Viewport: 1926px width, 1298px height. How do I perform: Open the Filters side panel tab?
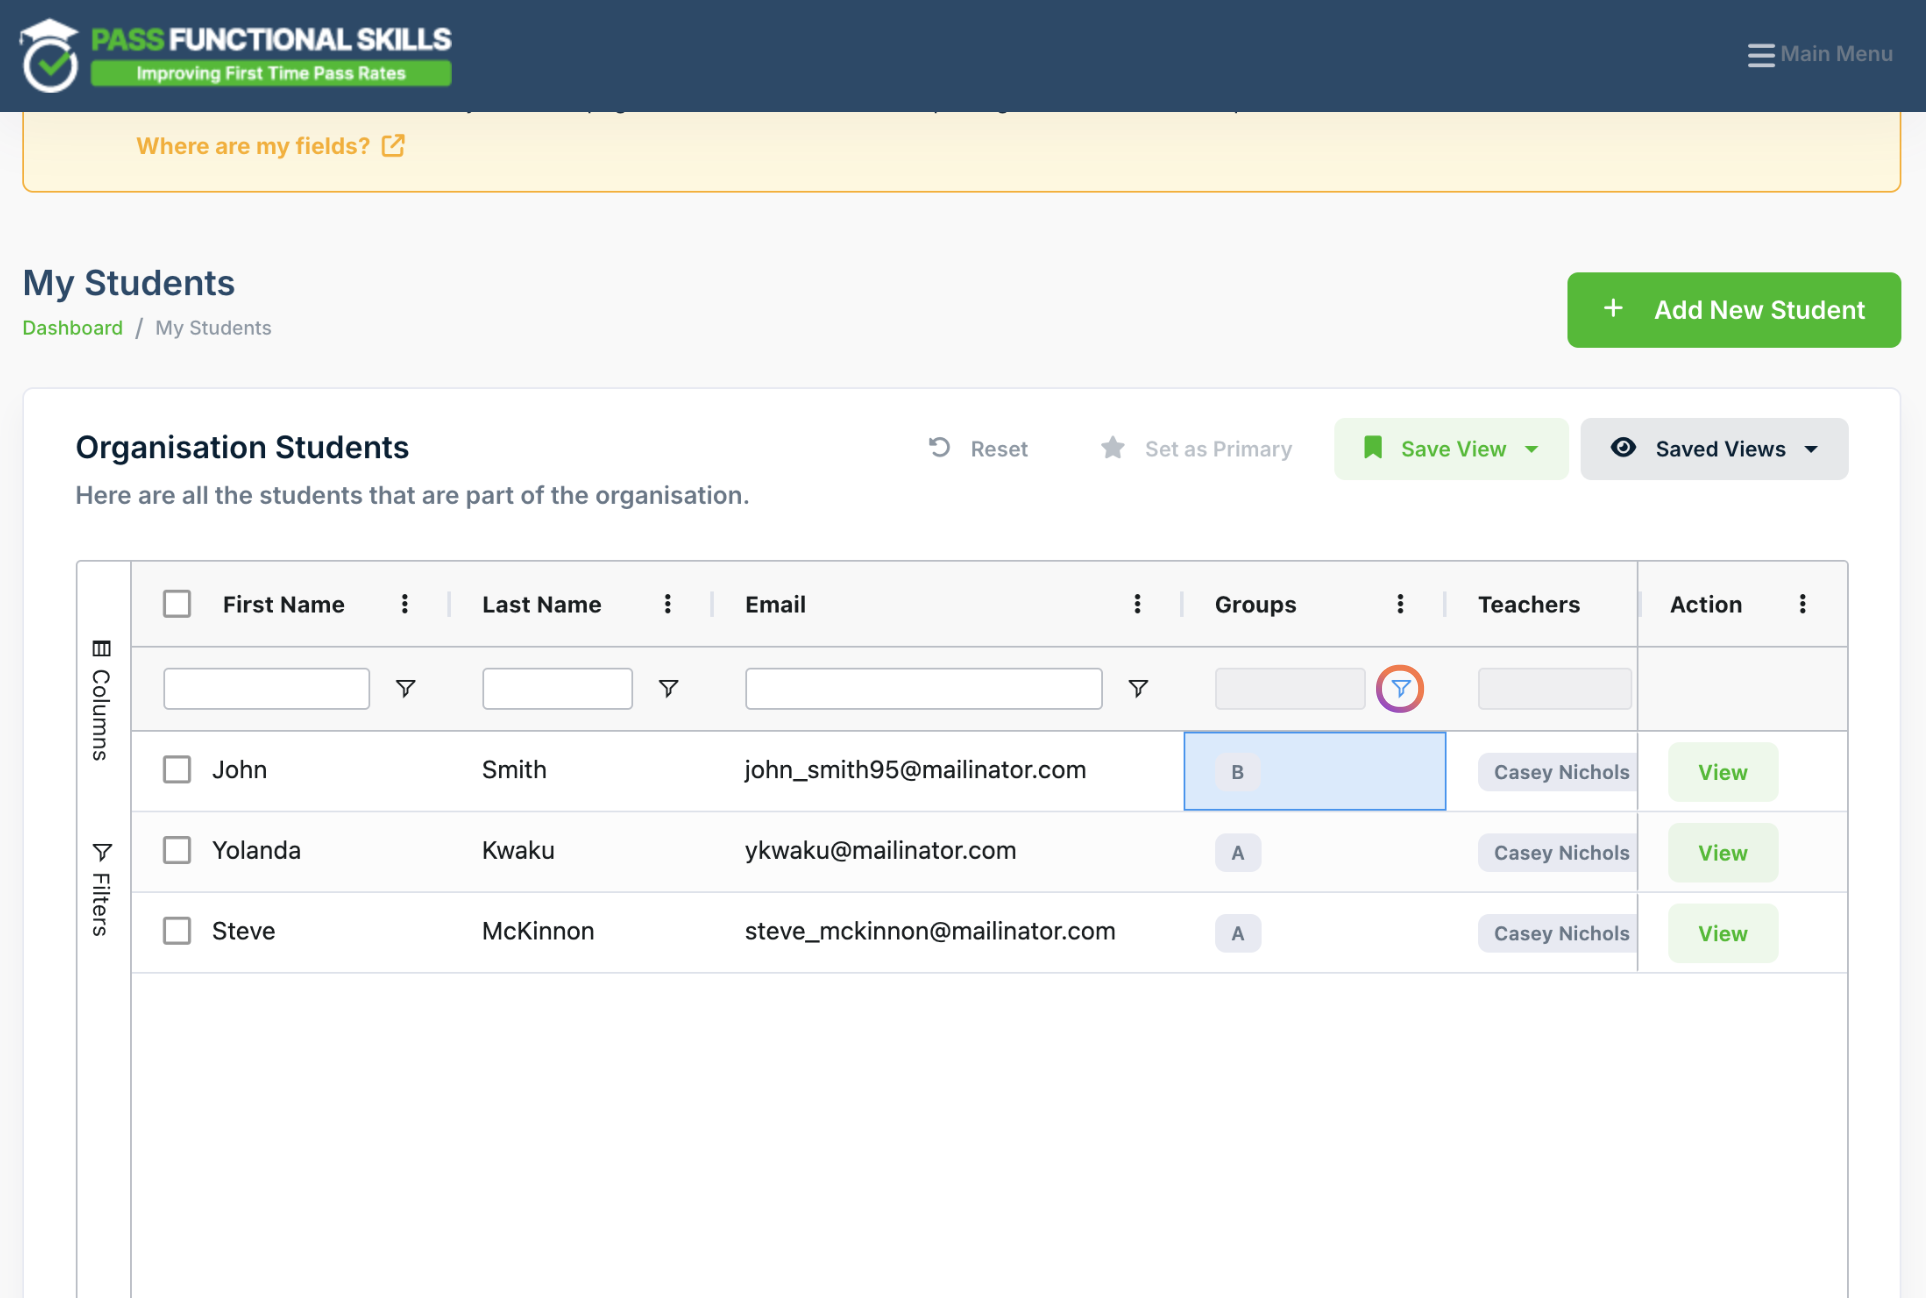(x=101, y=890)
